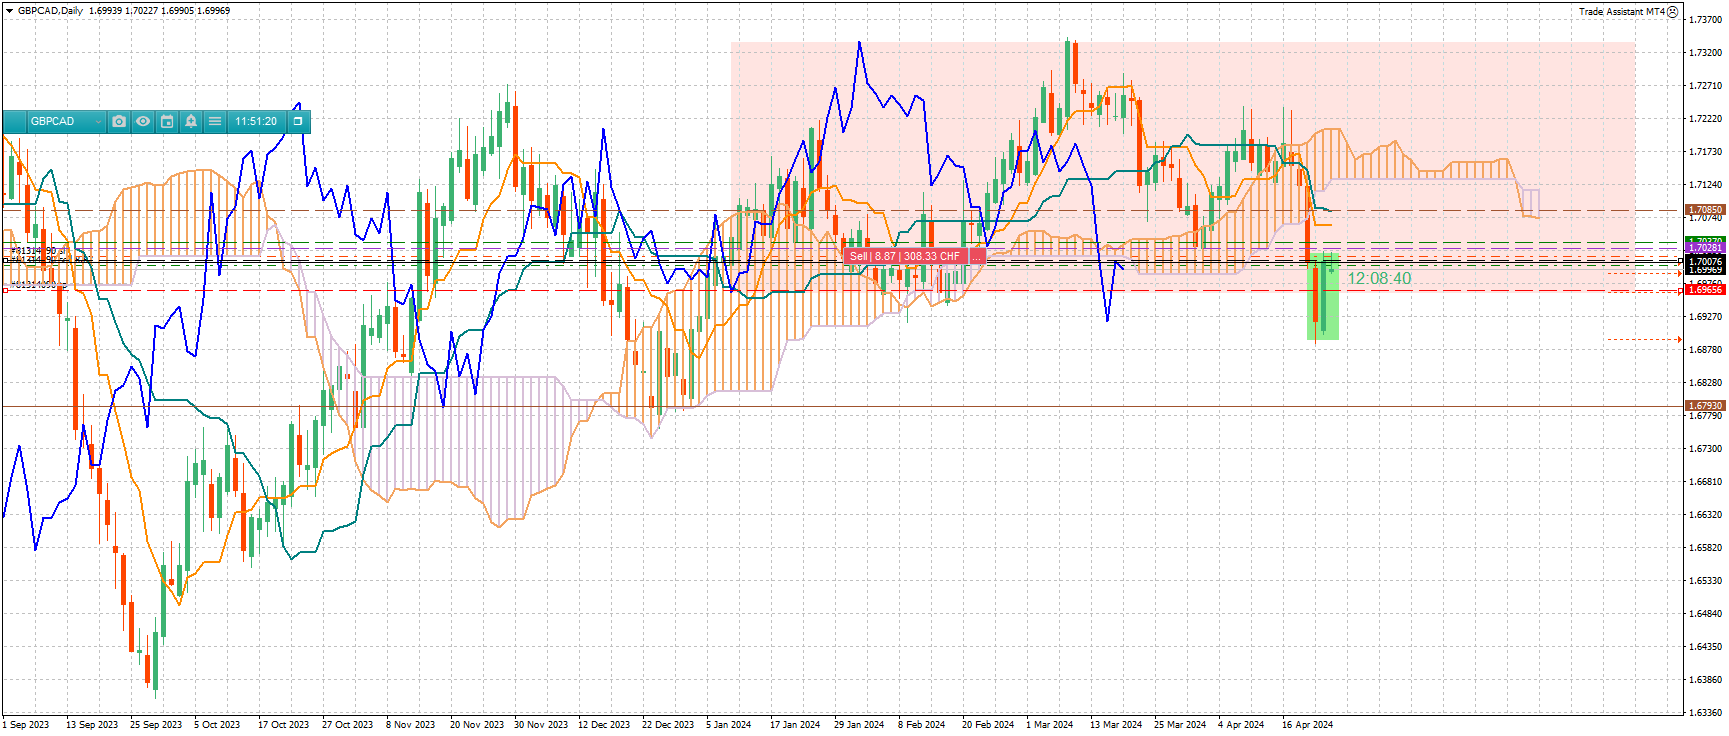Viewport: 1729px width, 736px height.
Task: Toggle chart object visibility with the eye icon
Action: [143, 121]
